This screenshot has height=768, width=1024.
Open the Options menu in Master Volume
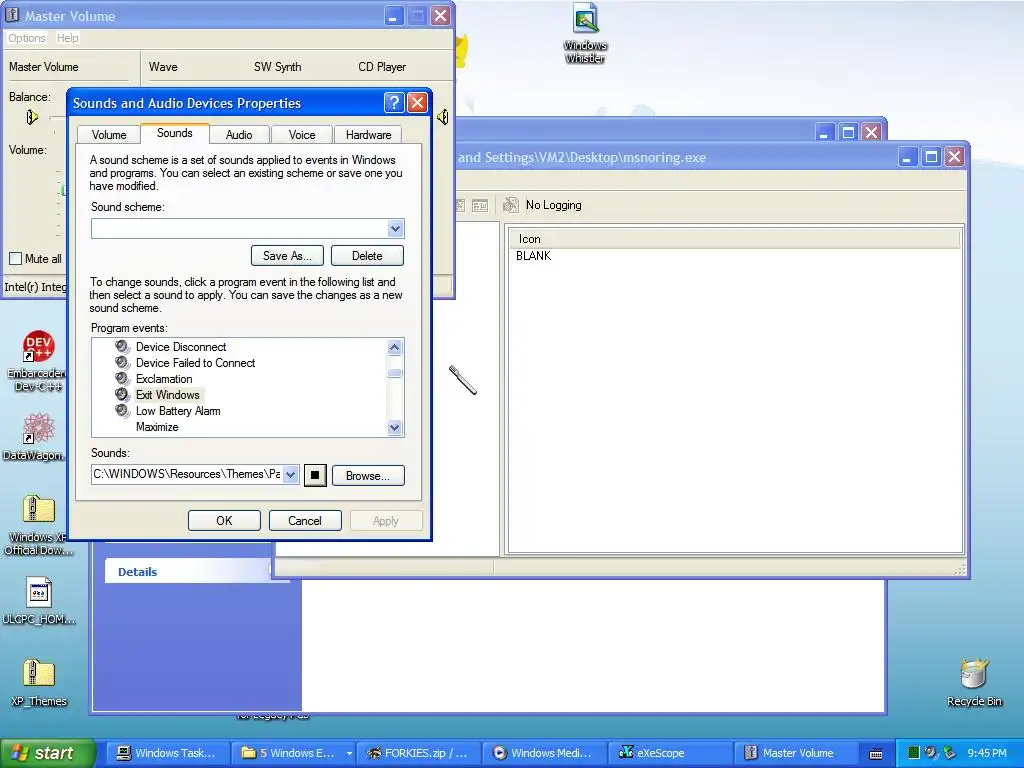pos(27,38)
